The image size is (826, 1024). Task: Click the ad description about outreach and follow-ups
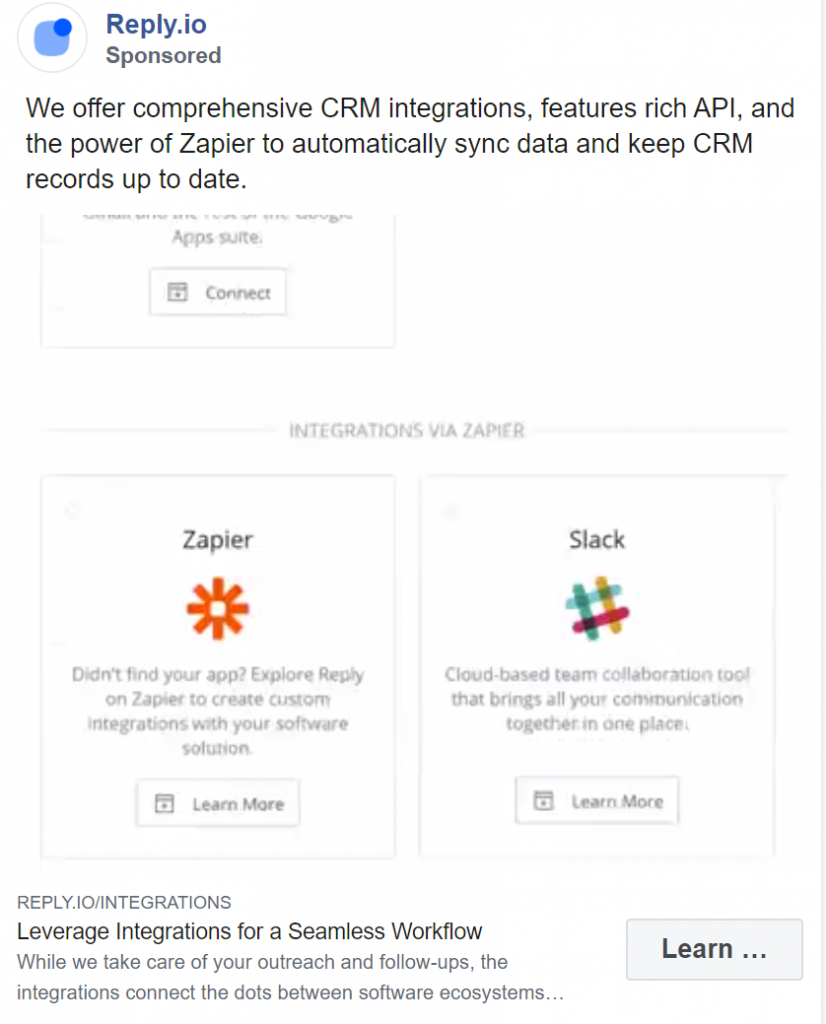click(x=290, y=977)
